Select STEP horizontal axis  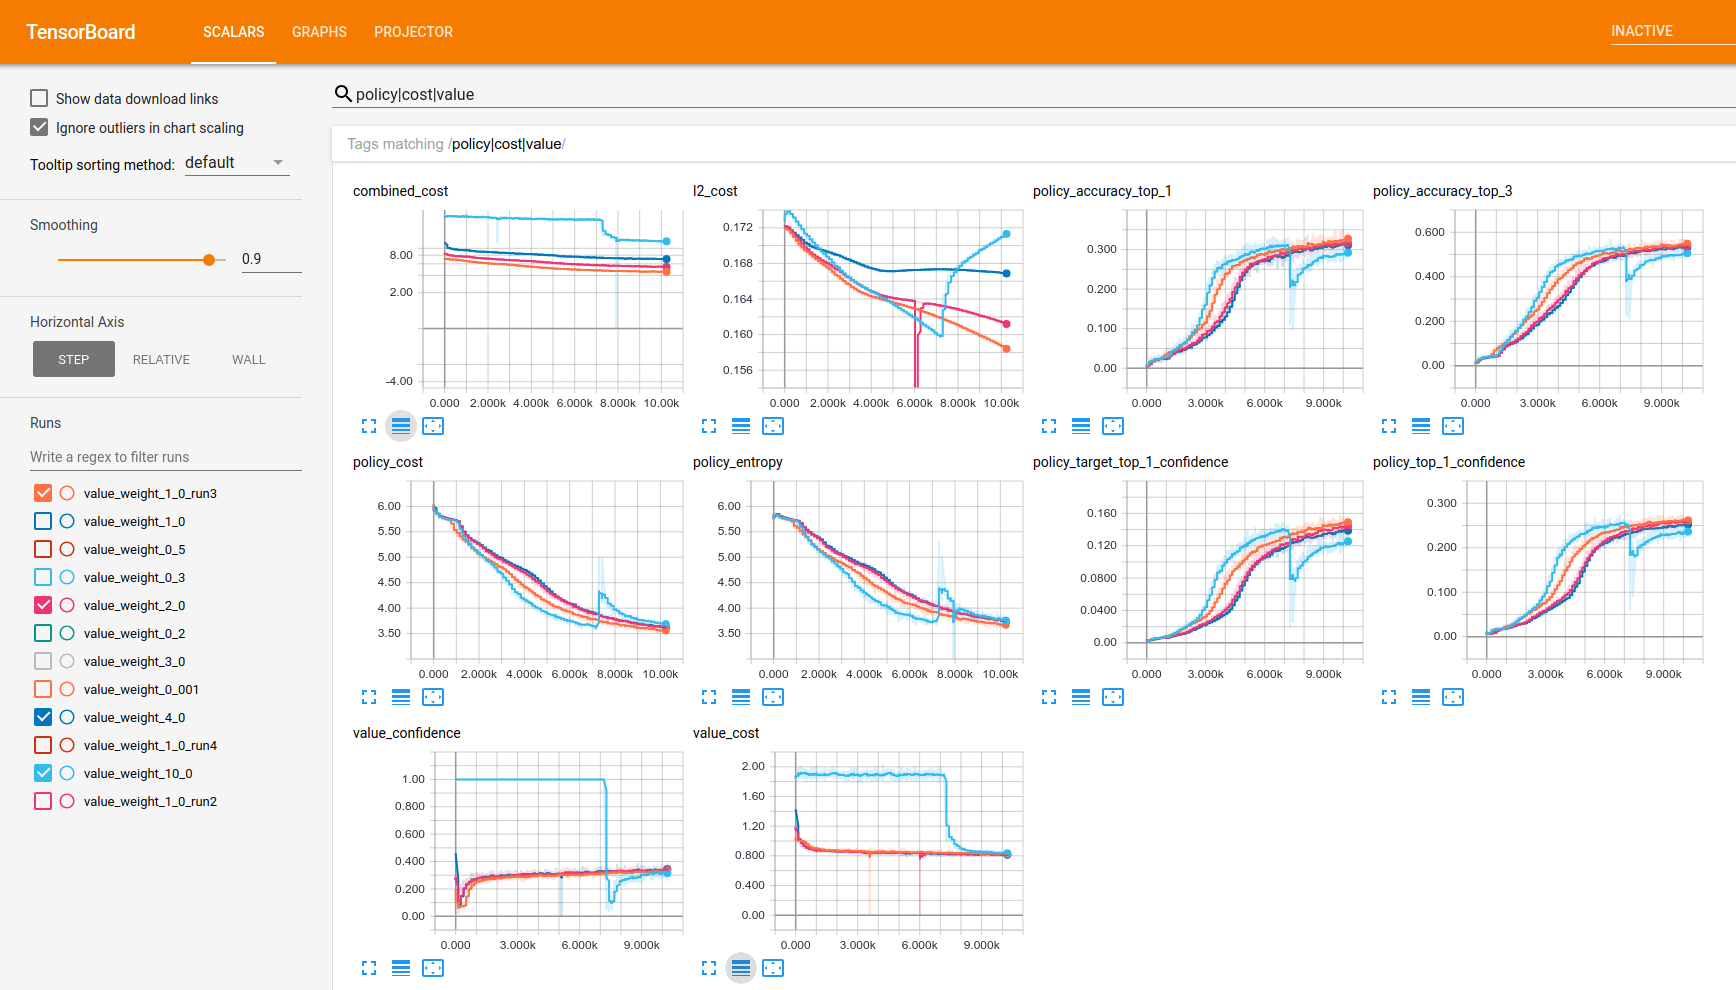pos(74,359)
